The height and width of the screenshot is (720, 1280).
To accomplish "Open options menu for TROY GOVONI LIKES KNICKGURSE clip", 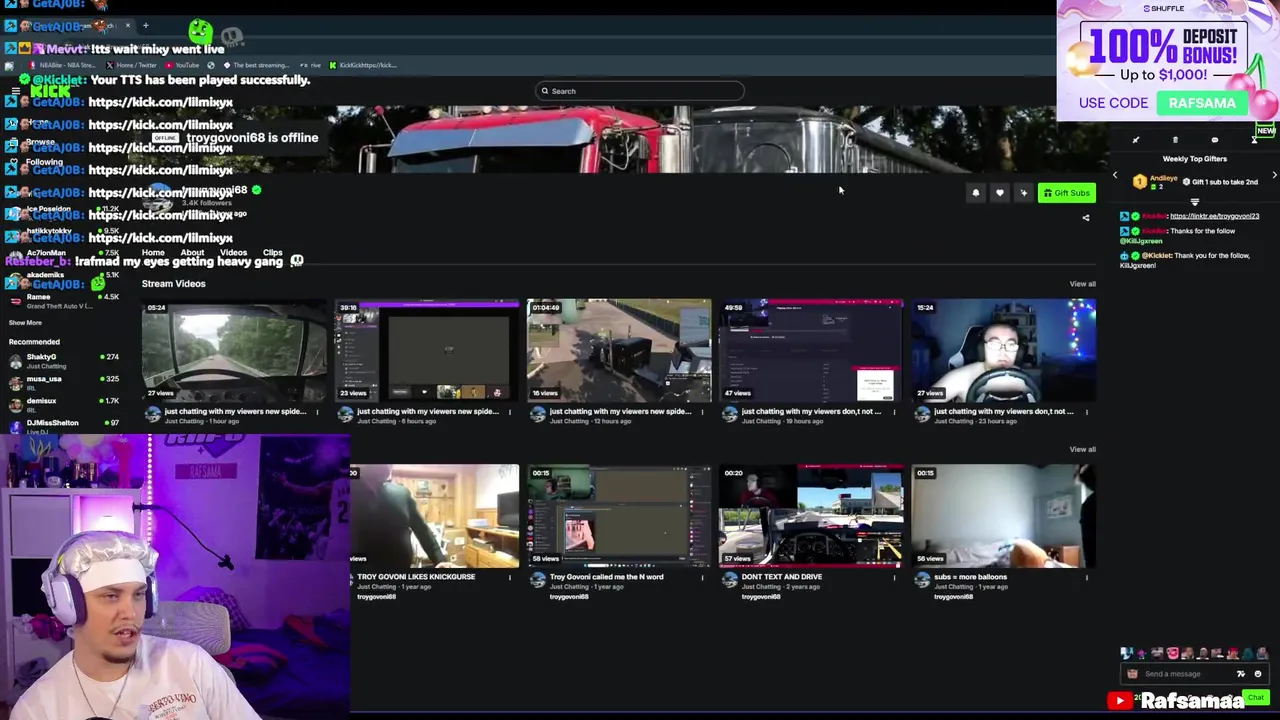I will coord(509,577).
